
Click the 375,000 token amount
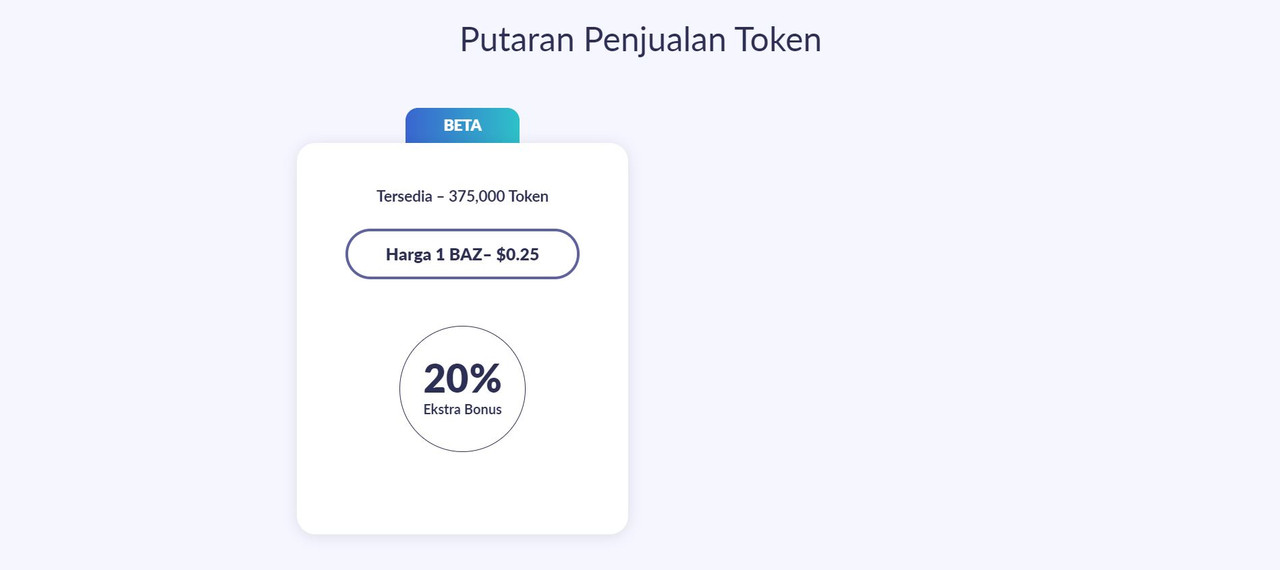tap(477, 196)
